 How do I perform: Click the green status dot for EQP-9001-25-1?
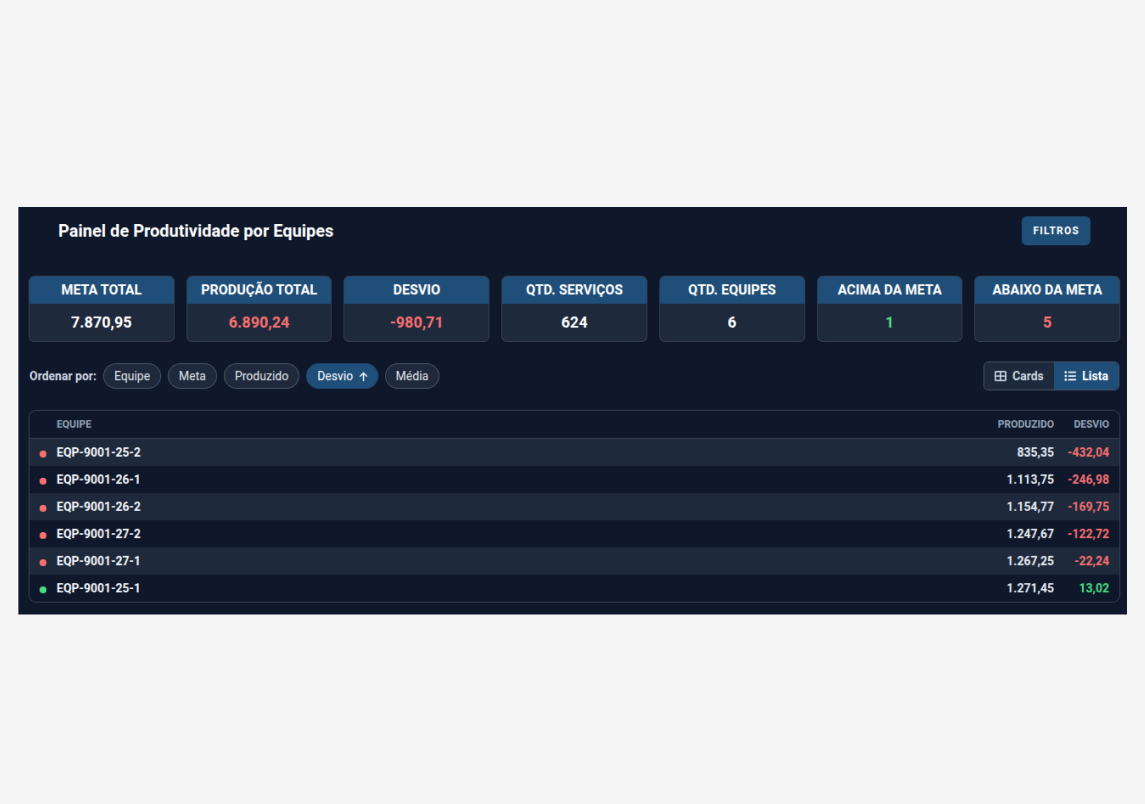tap(43, 589)
